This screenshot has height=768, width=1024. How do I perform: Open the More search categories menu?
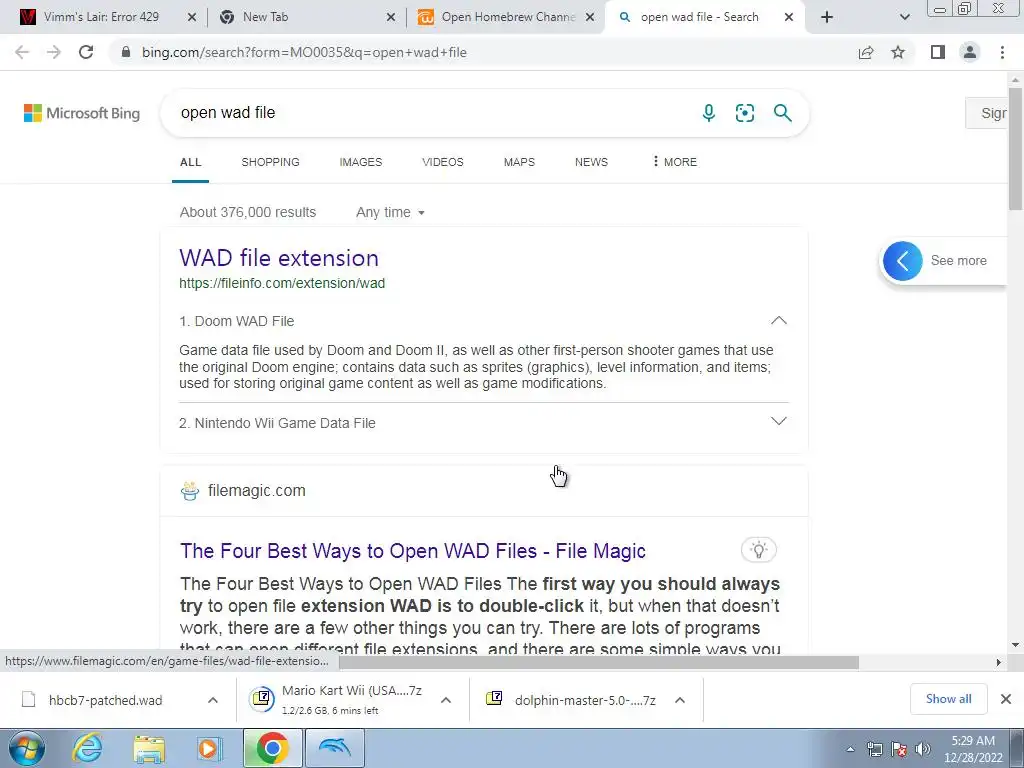[675, 162]
